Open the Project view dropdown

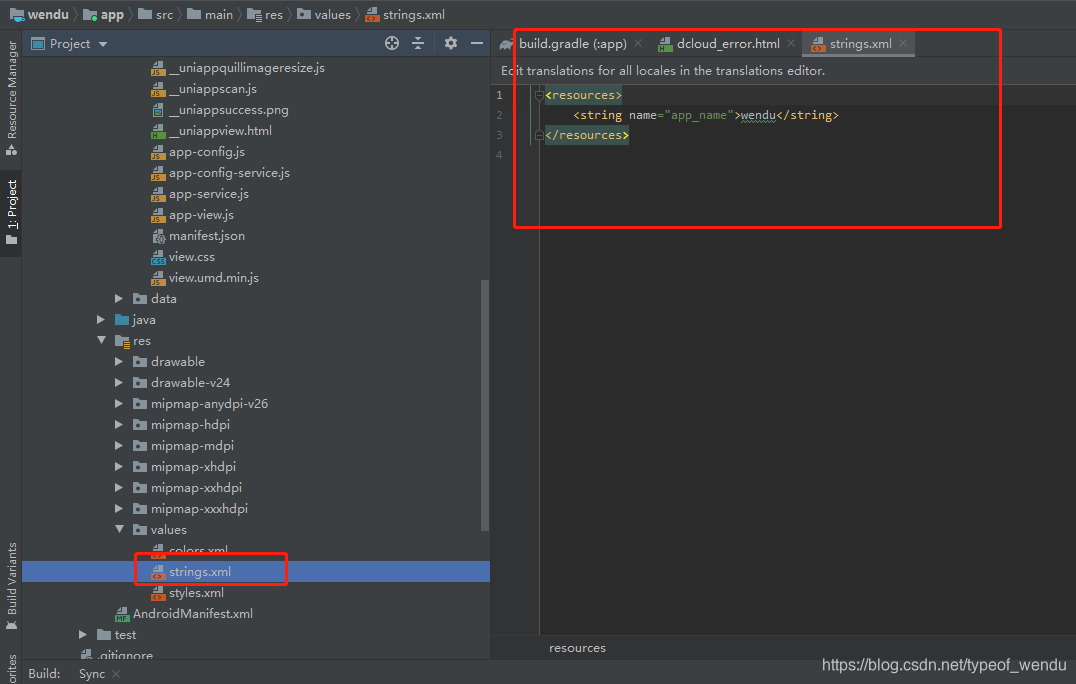[x=103, y=44]
